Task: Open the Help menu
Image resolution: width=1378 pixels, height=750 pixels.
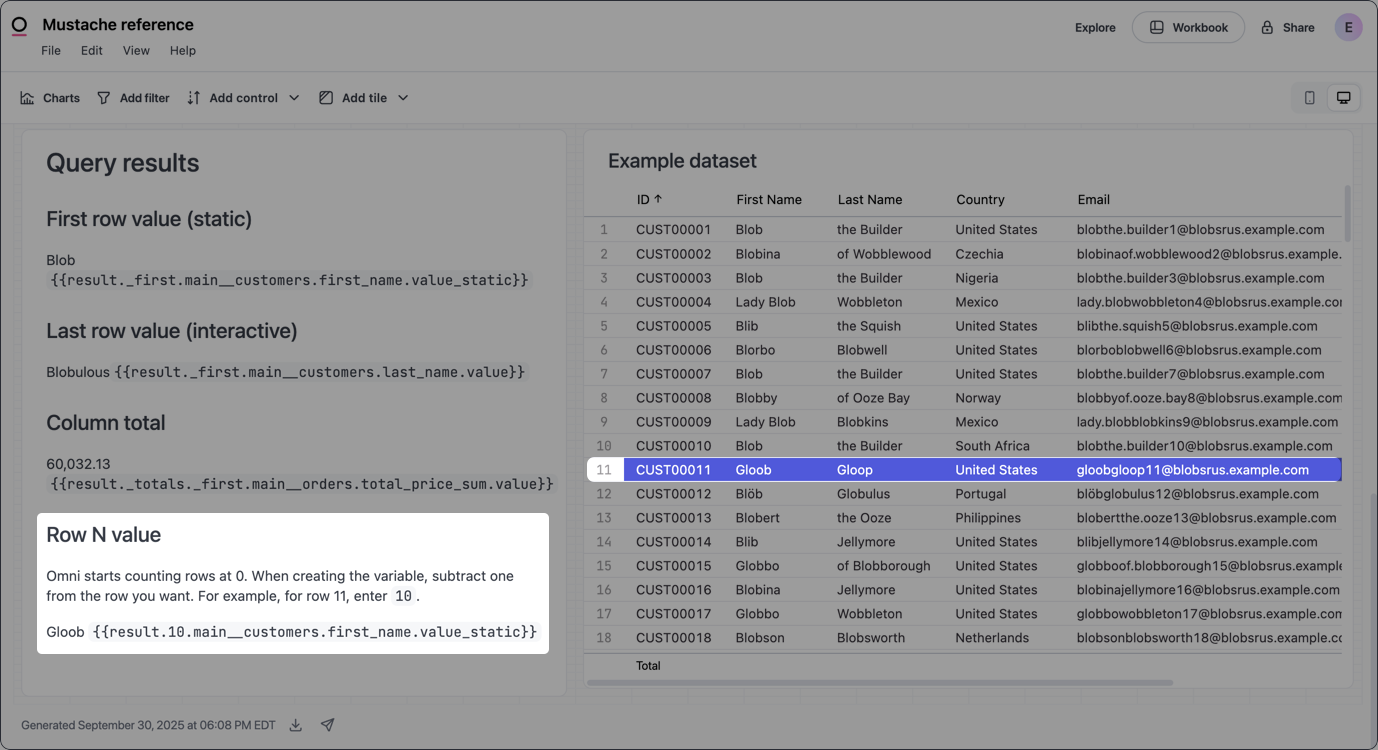Action: [183, 51]
